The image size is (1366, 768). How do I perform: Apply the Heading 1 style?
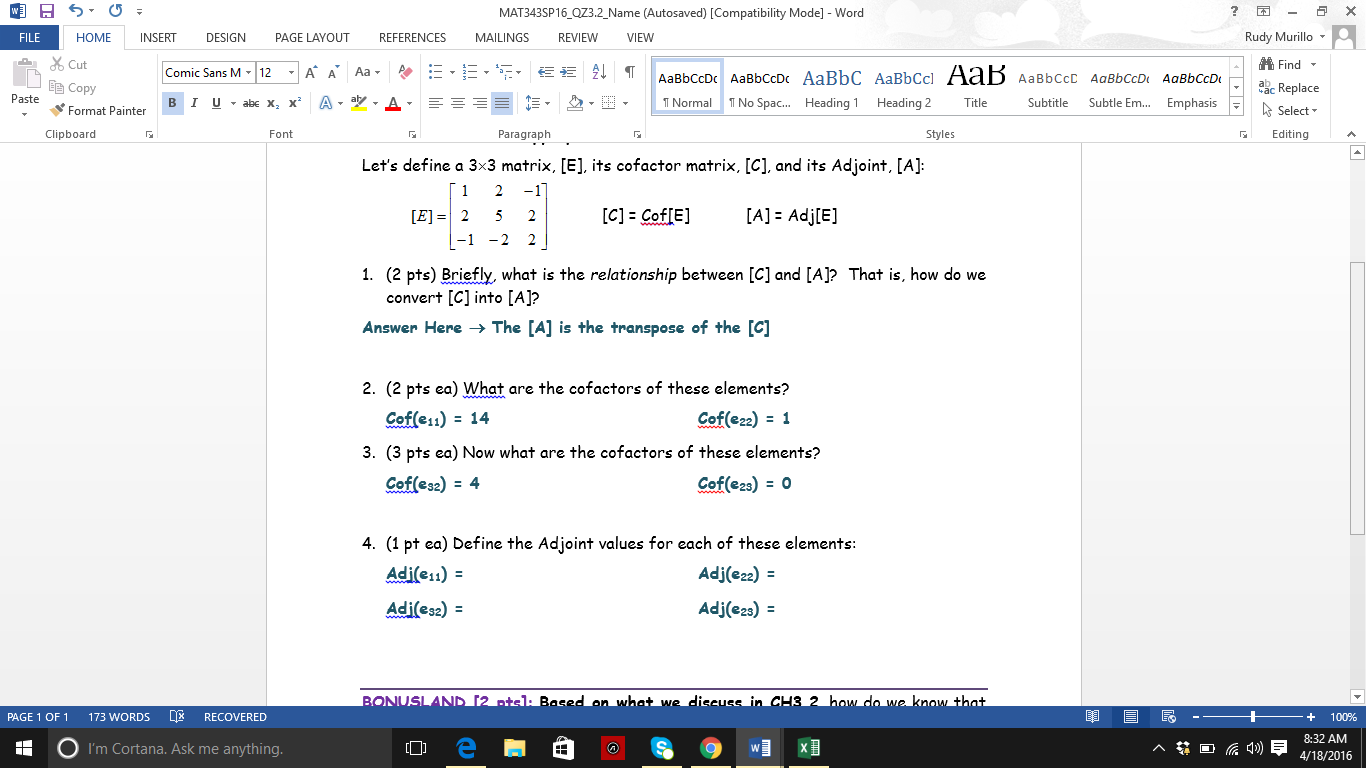832,87
